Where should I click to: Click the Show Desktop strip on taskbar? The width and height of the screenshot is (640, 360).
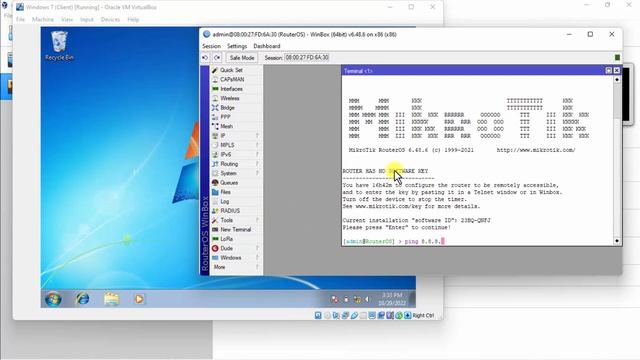click(413, 299)
